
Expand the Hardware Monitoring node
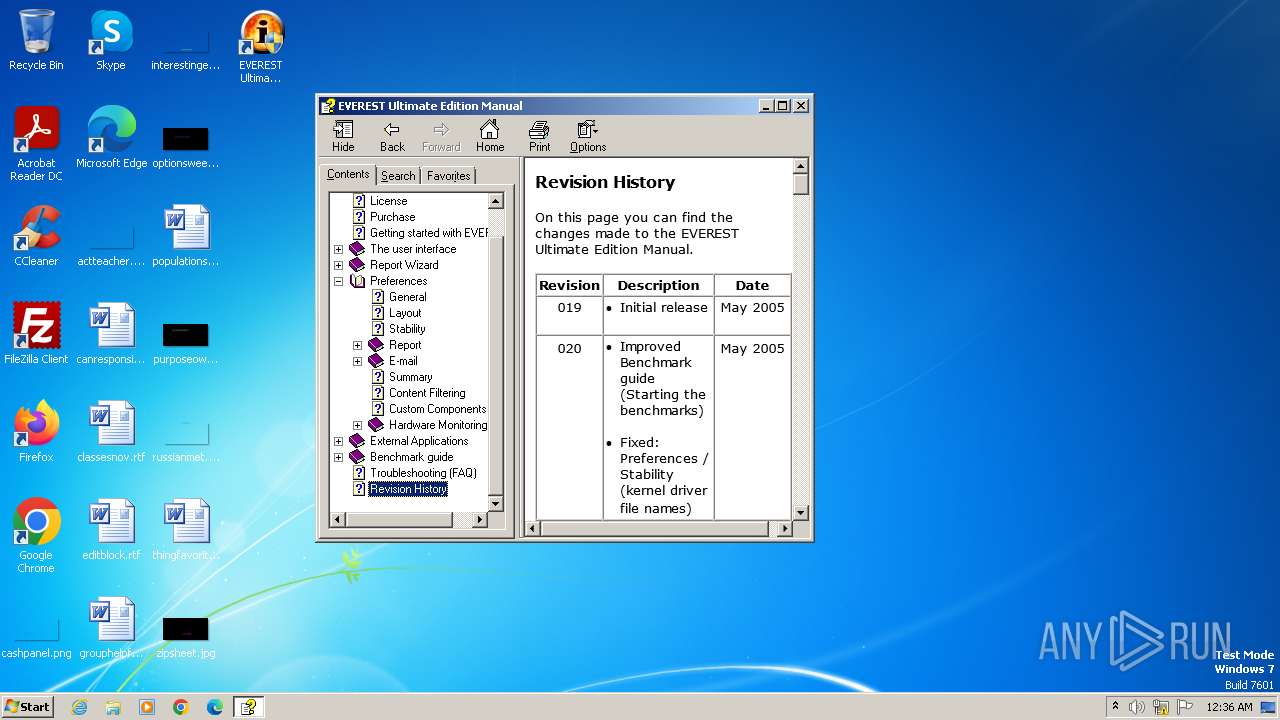357,425
